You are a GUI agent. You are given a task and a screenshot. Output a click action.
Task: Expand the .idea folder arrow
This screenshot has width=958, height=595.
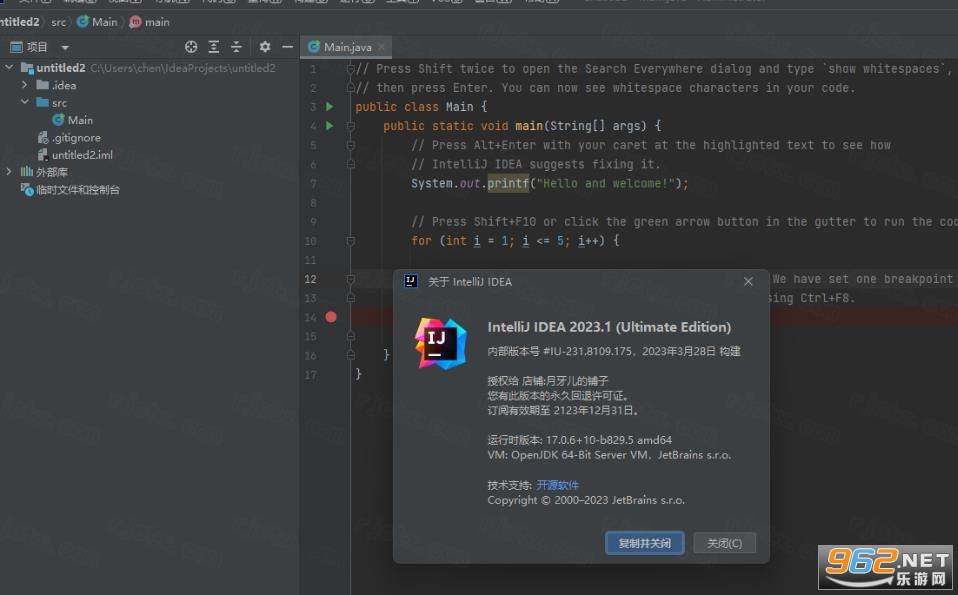point(24,84)
